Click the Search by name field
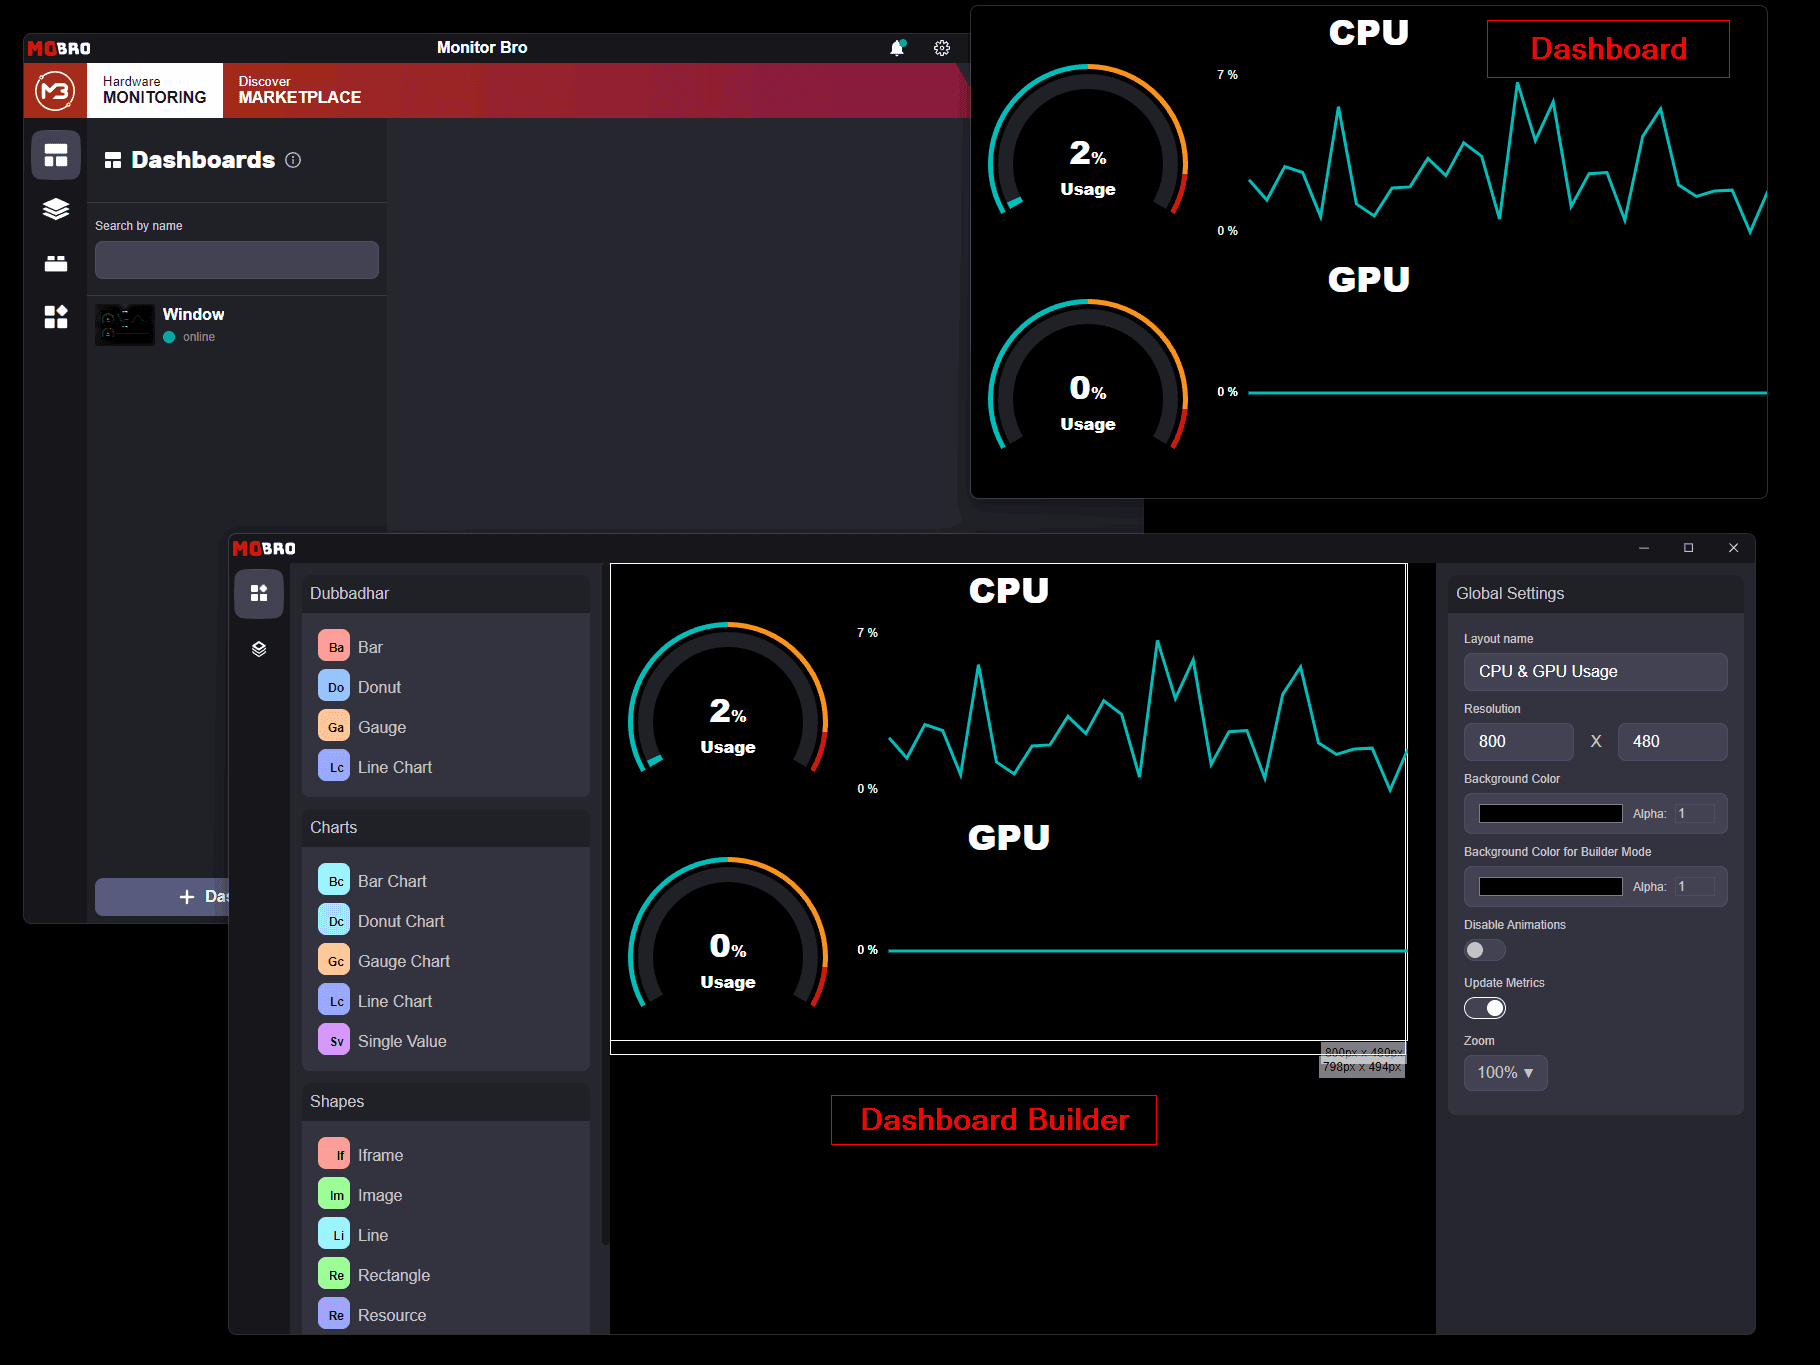The width and height of the screenshot is (1820, 1365). click(x=237, y=260)
